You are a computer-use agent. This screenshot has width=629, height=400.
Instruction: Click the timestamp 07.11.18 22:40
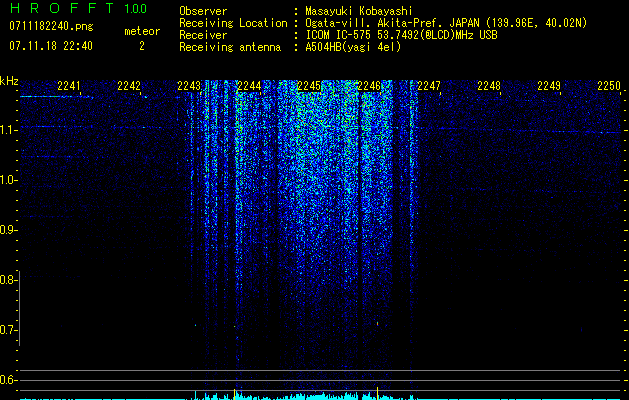51,46
